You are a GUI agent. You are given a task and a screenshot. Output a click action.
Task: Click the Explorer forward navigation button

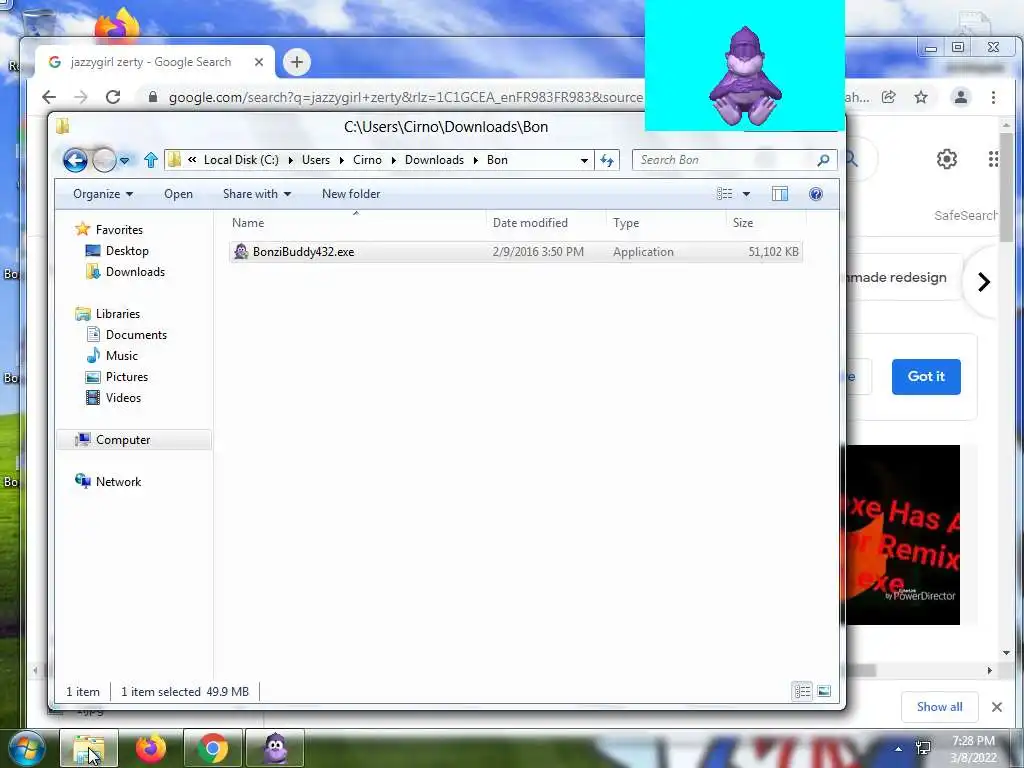(104, 160)
